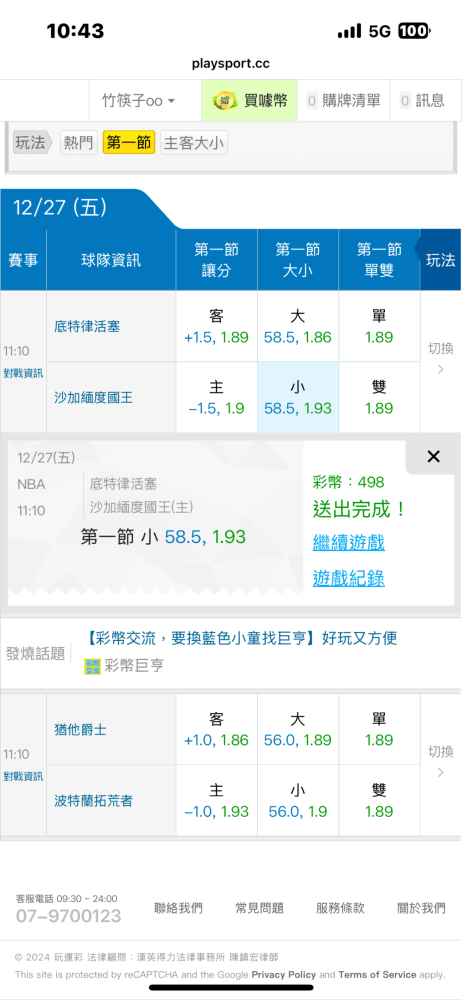The width and height of the screenshot is (462, 1000).
Task: Click the 第一節 單雙 column header
Action: (379, 260)
